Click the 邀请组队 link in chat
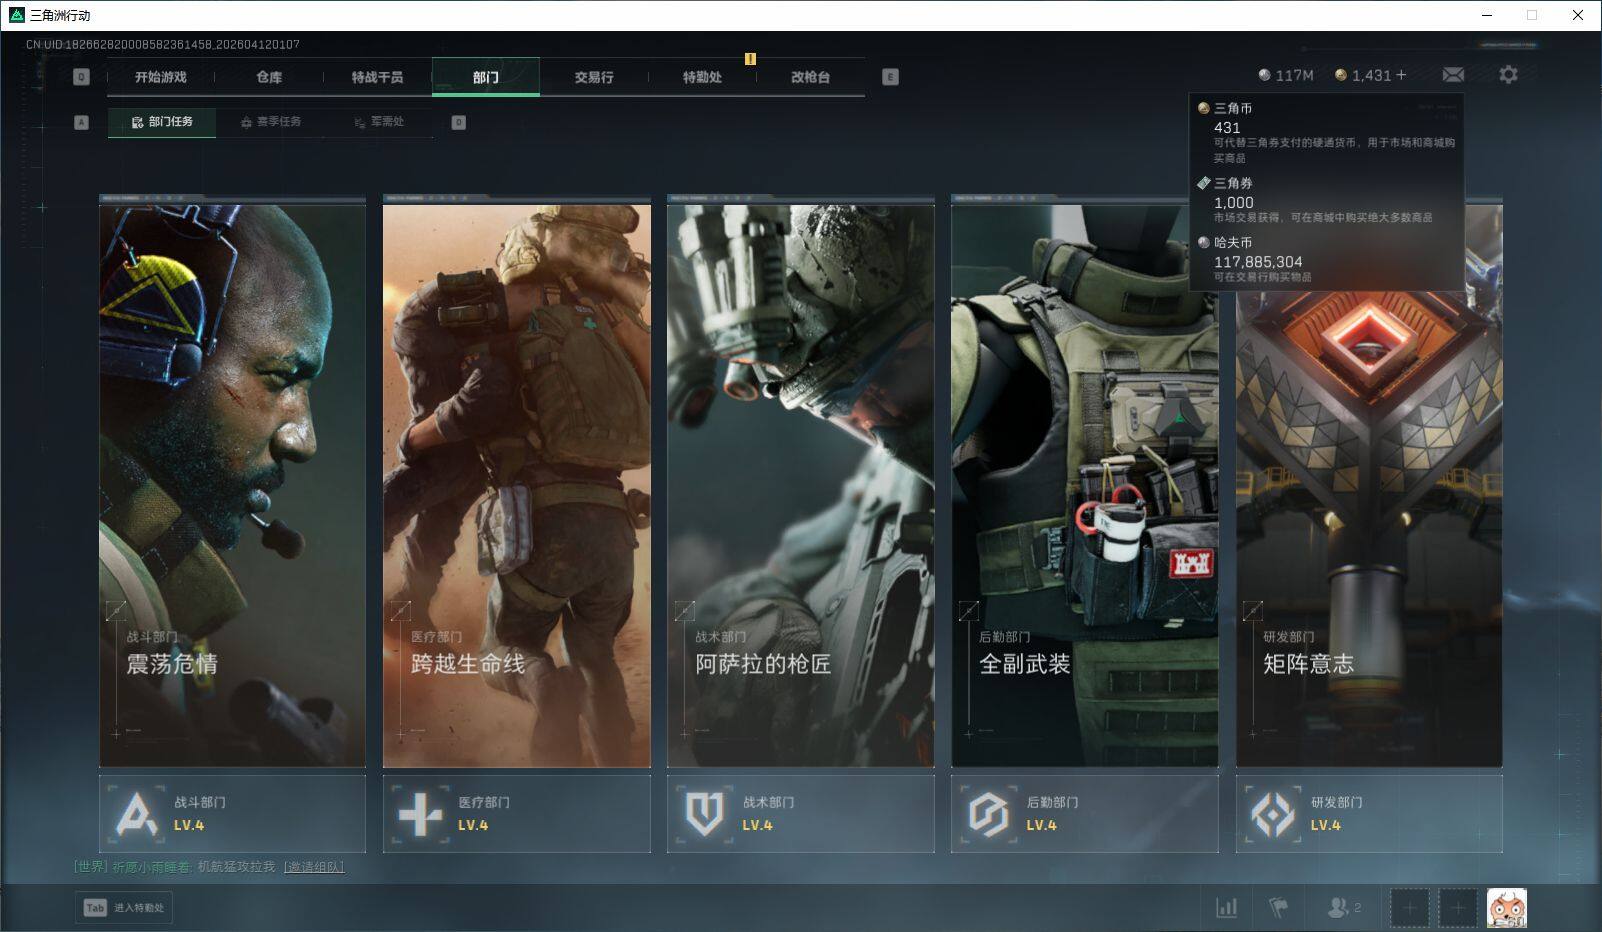The image size is (1602, 932). pos(314,867)
